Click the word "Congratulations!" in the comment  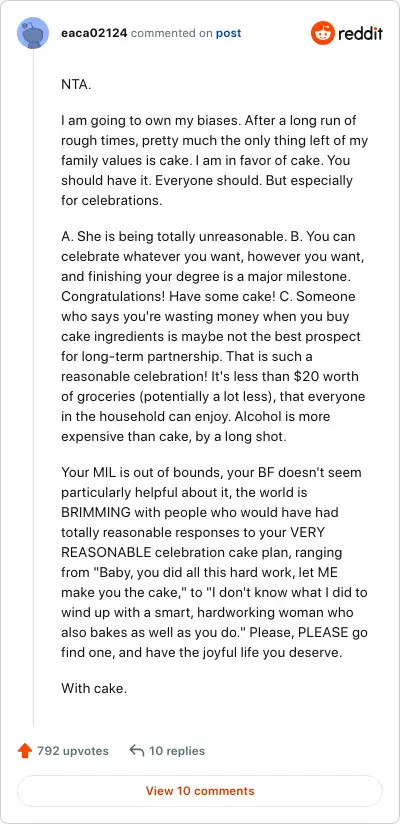pos(113,296)
